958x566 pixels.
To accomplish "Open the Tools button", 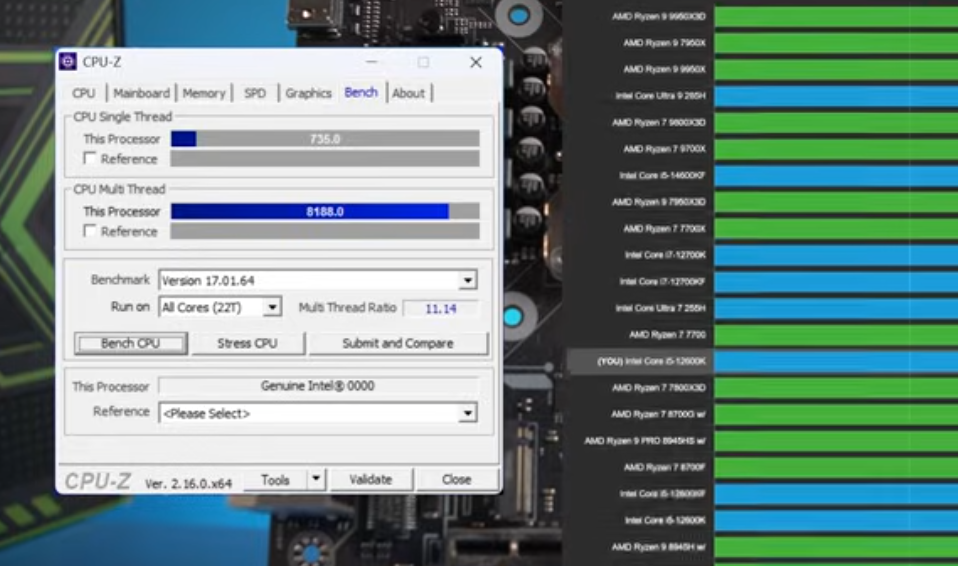I will (275, 480).
